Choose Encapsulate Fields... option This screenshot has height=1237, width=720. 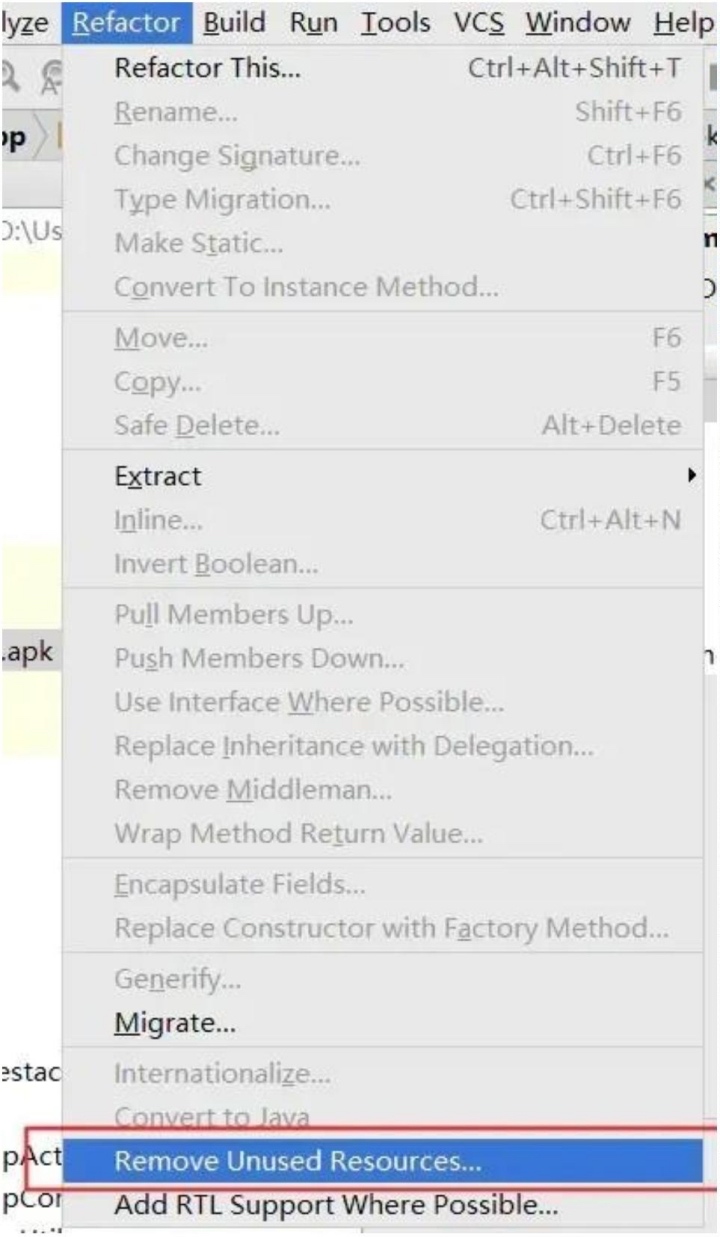point(240,885)
